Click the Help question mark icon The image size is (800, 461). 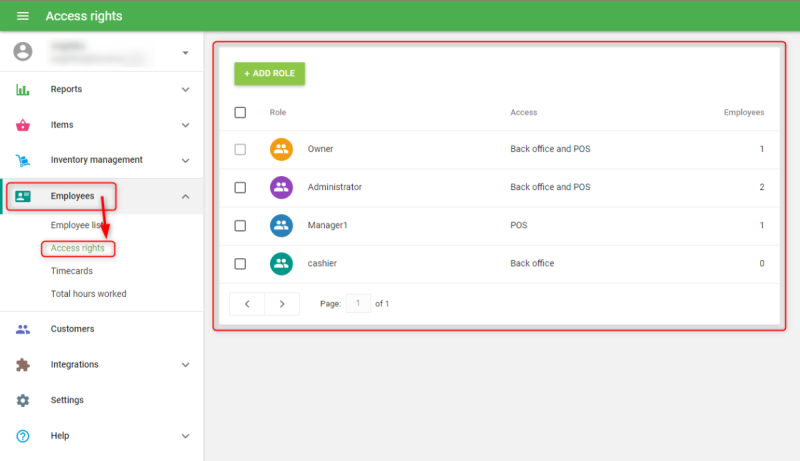23,436
